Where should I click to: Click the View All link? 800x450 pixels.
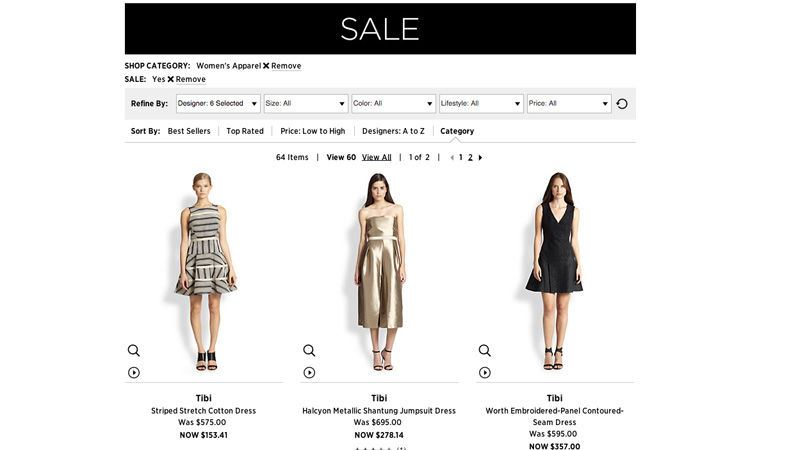point(377,158)
